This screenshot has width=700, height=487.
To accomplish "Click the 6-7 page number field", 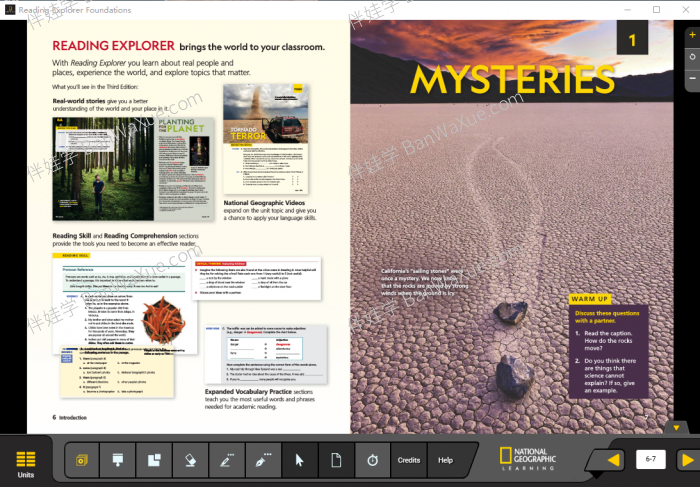I will point(650,459).
